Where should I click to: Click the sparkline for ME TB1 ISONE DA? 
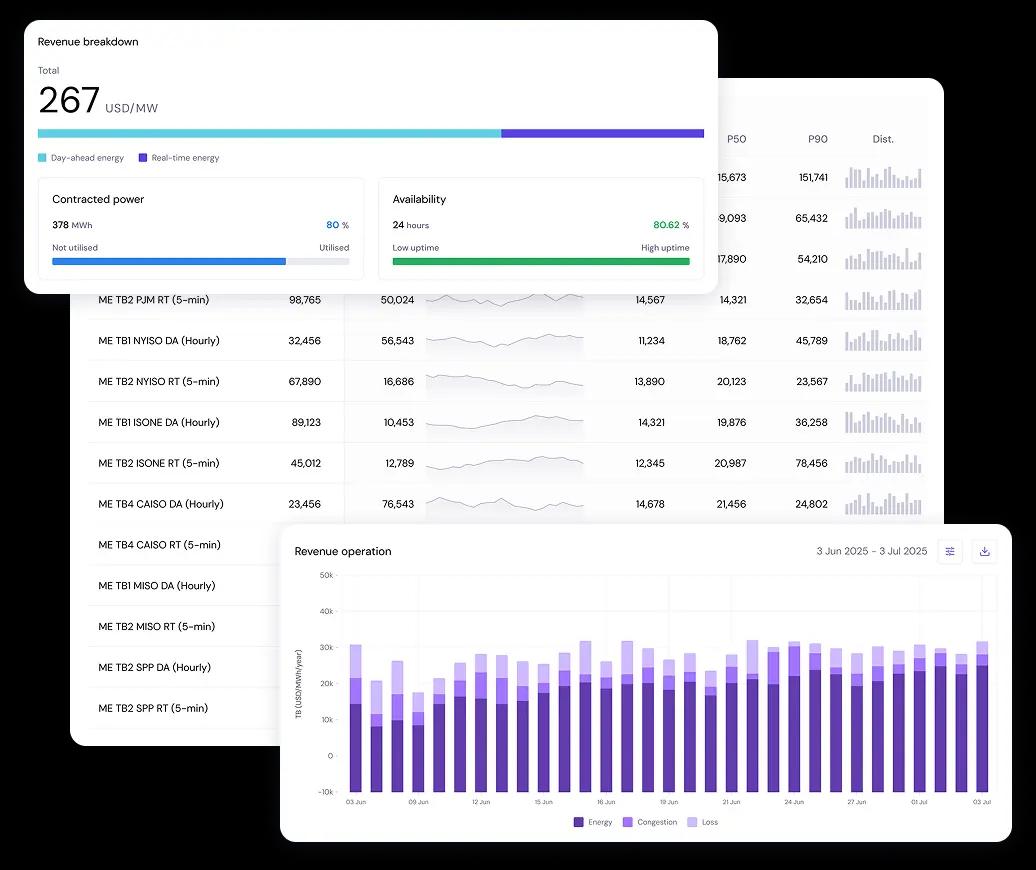point(505,422)
